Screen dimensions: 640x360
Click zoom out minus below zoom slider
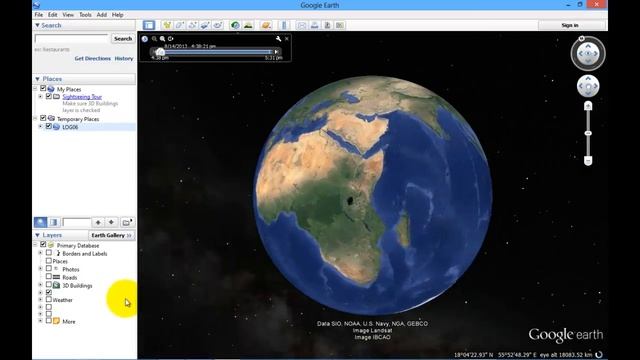(x=588, y=161)
